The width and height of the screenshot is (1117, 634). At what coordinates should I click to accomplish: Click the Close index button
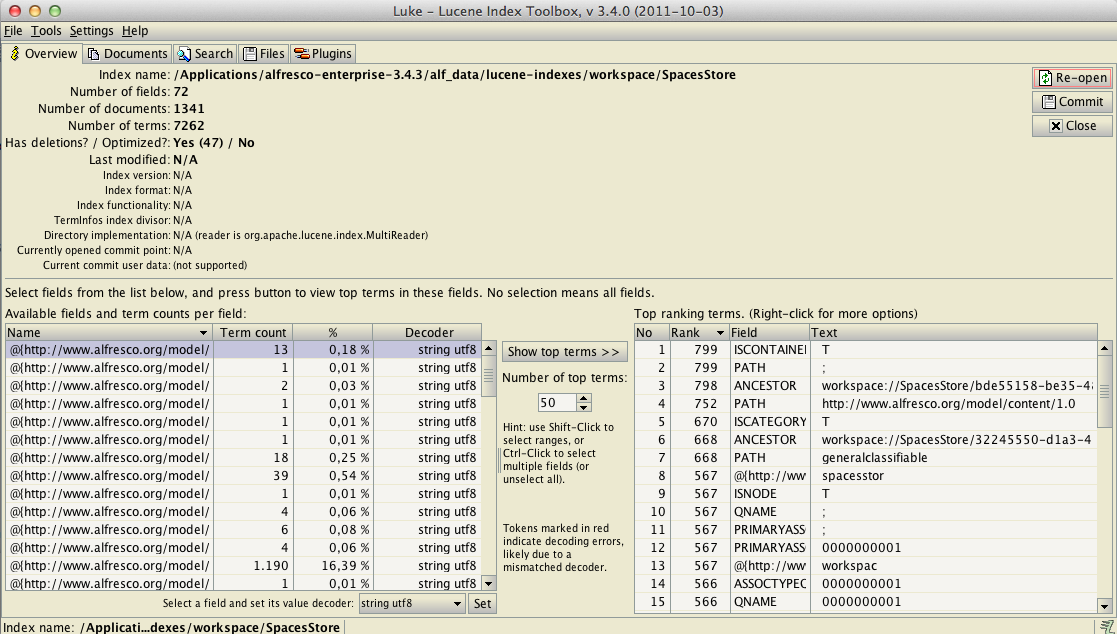[1071, 126]
